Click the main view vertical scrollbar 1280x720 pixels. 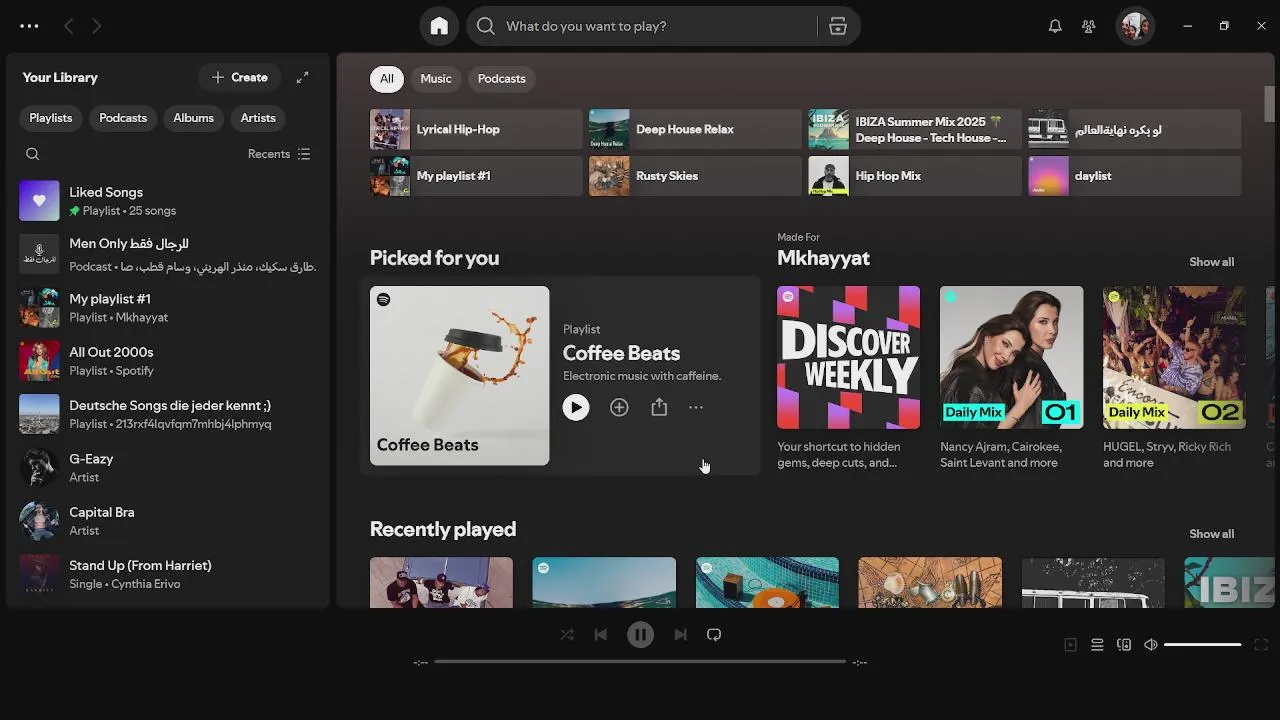pyautogui.click(x=1270, y=102)
